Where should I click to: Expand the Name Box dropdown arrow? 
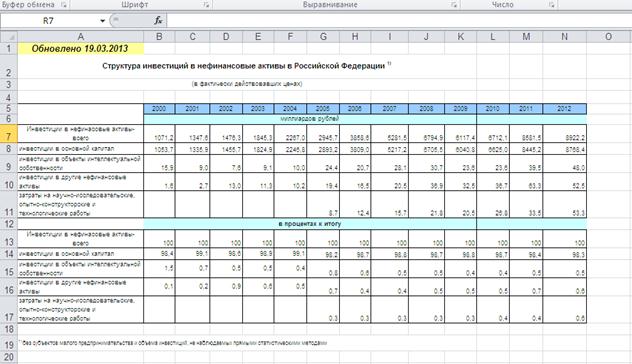pos(102,21)
